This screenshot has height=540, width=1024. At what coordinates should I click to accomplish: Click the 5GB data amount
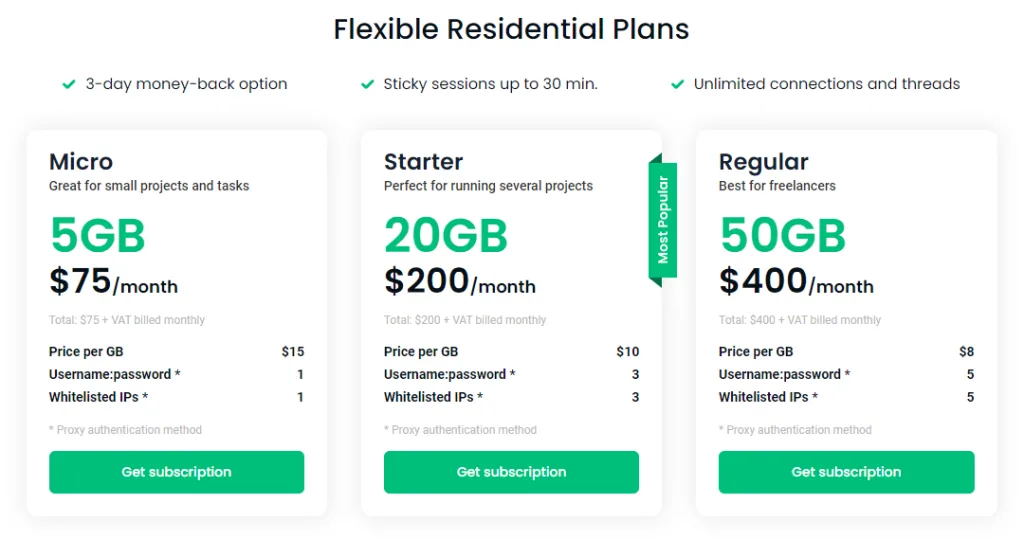point(97,236)
